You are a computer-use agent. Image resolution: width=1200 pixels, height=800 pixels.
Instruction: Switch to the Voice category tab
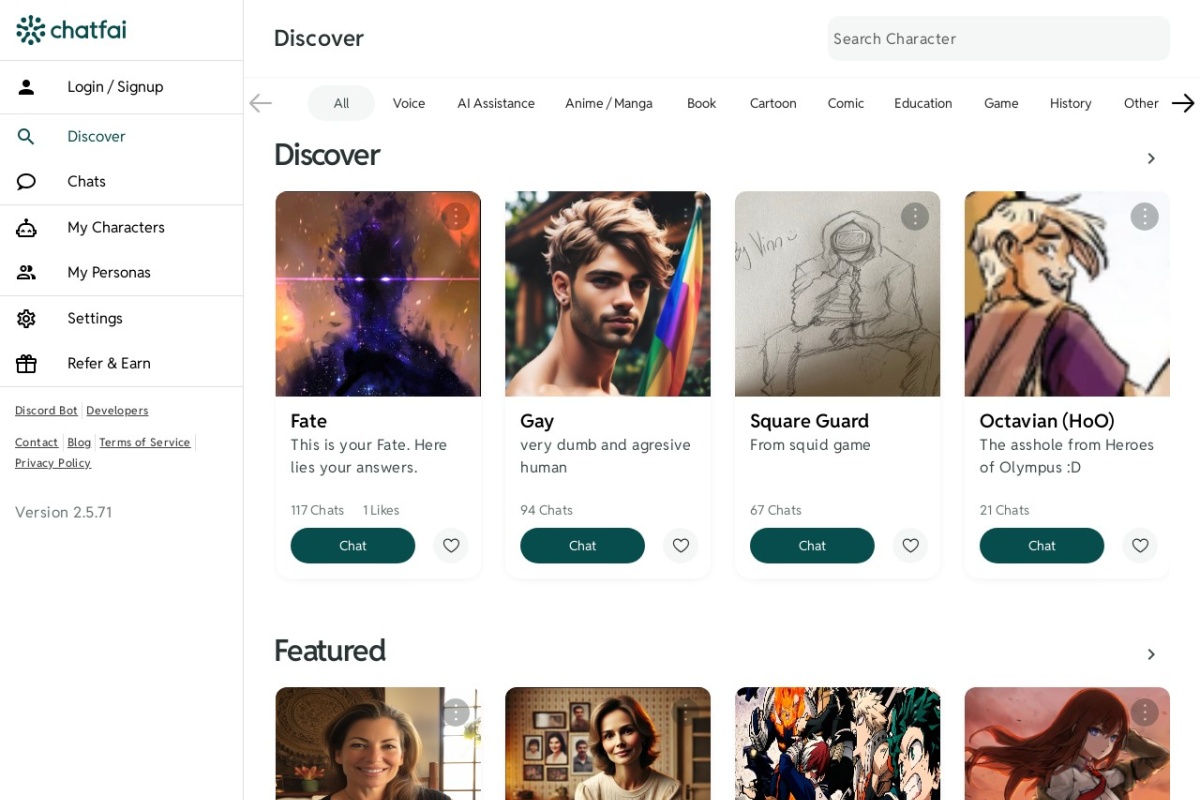click(x=408, y=103)
